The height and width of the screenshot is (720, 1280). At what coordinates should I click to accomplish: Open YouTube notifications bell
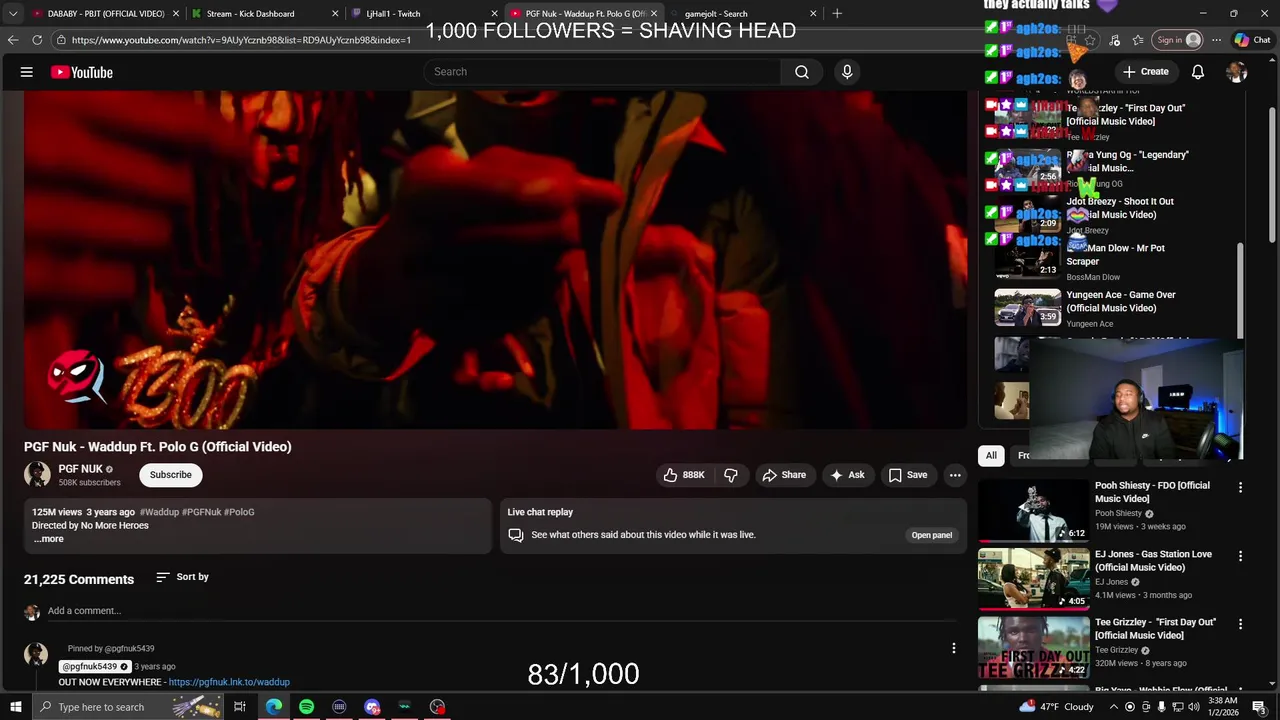point(1198,72)
